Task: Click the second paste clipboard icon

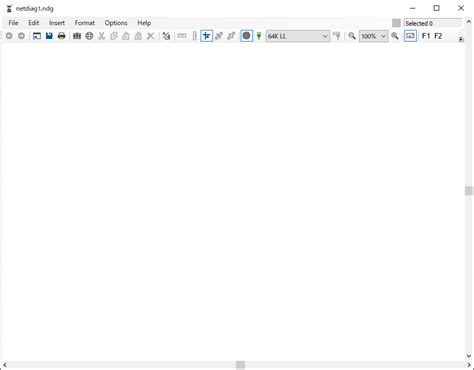Action: (138, 36)
